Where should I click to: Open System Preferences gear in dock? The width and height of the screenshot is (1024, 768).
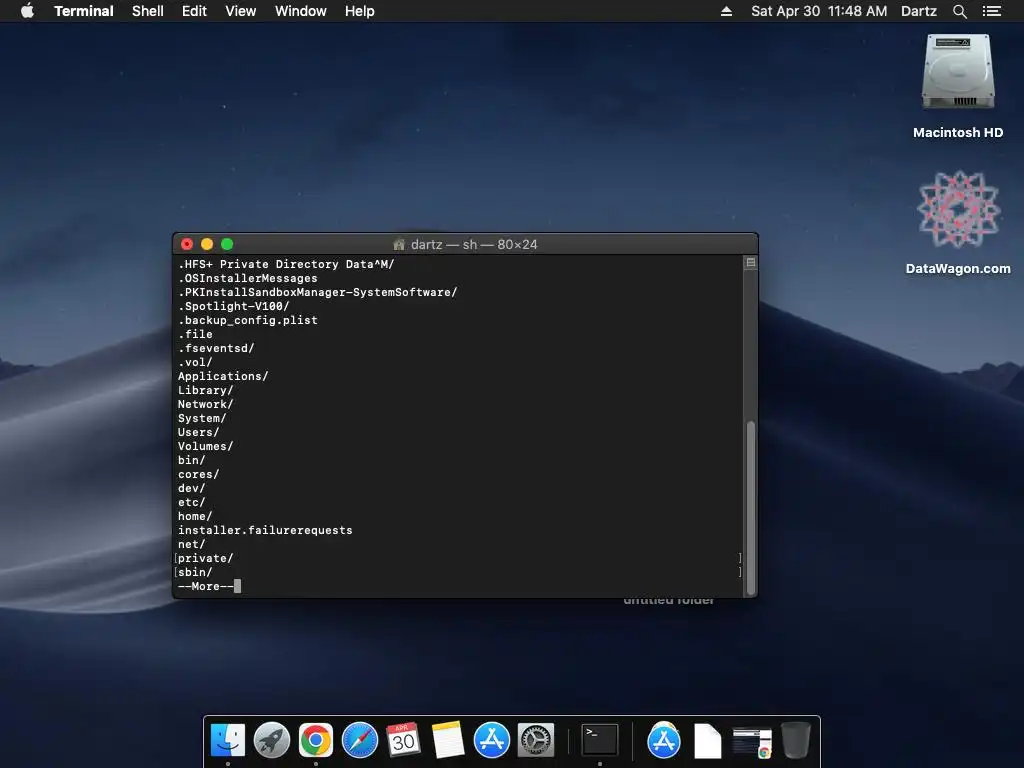(x=536, y=741)
